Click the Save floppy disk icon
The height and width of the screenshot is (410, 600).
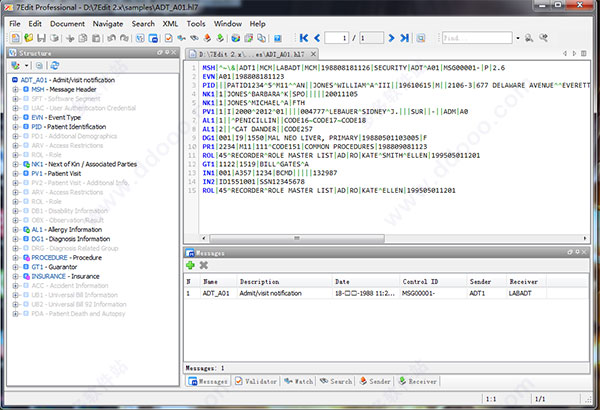pyautogui.click(x=42, y=38)
